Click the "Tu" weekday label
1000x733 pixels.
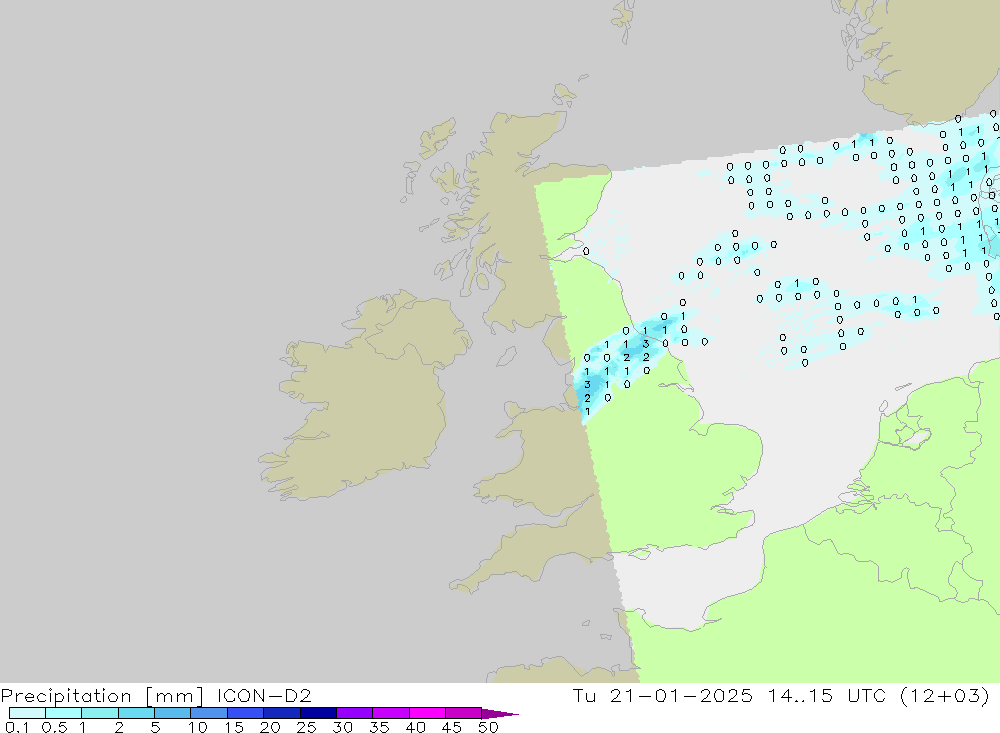(x=584, y=695)
